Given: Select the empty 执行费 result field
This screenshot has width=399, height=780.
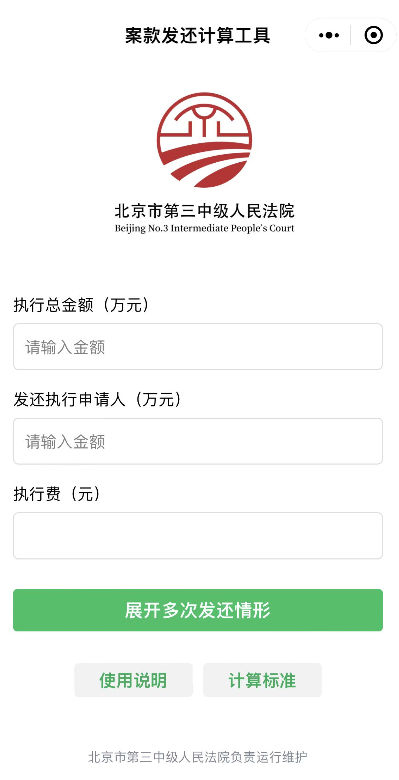Looking at the screenshot, I should pyautogui.click(x=198, y=536).
